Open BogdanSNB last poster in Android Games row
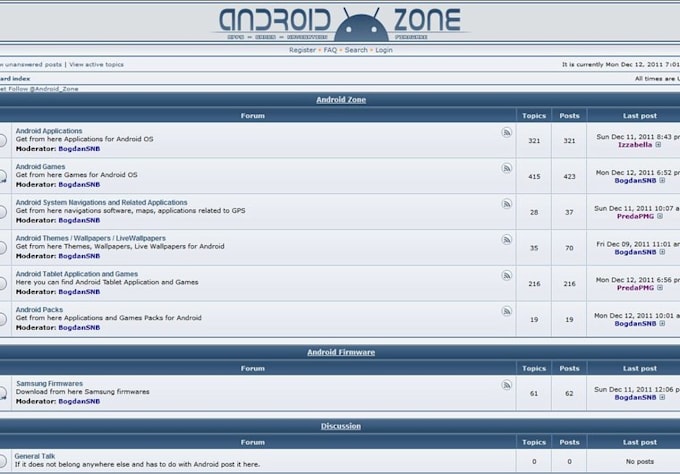This screenshot has height=474, width=680. click(635, 180)
